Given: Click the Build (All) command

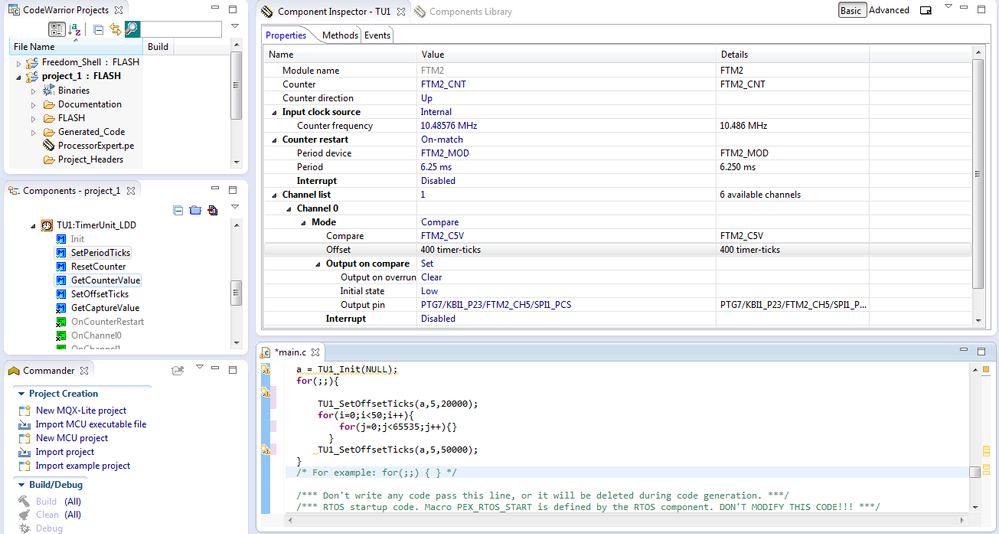Looking at the screenshot, I should coord(58,502).
